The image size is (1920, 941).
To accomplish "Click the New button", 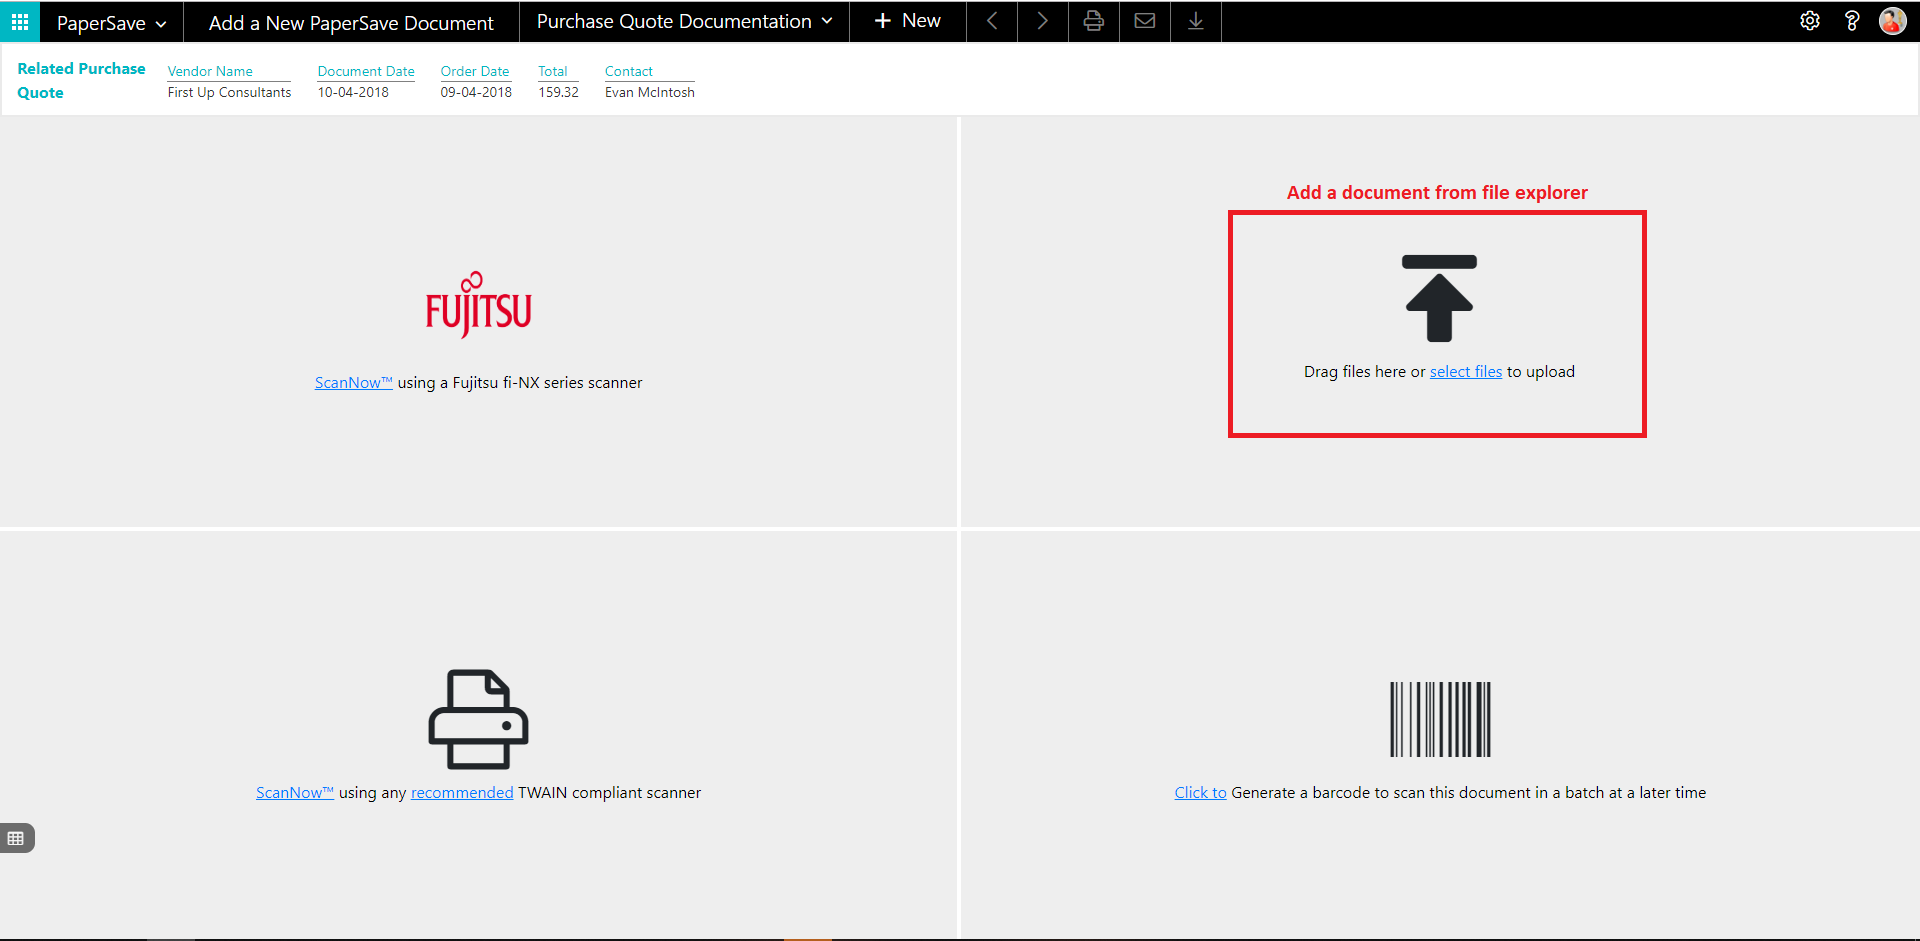I will click(x=907, y=21).
